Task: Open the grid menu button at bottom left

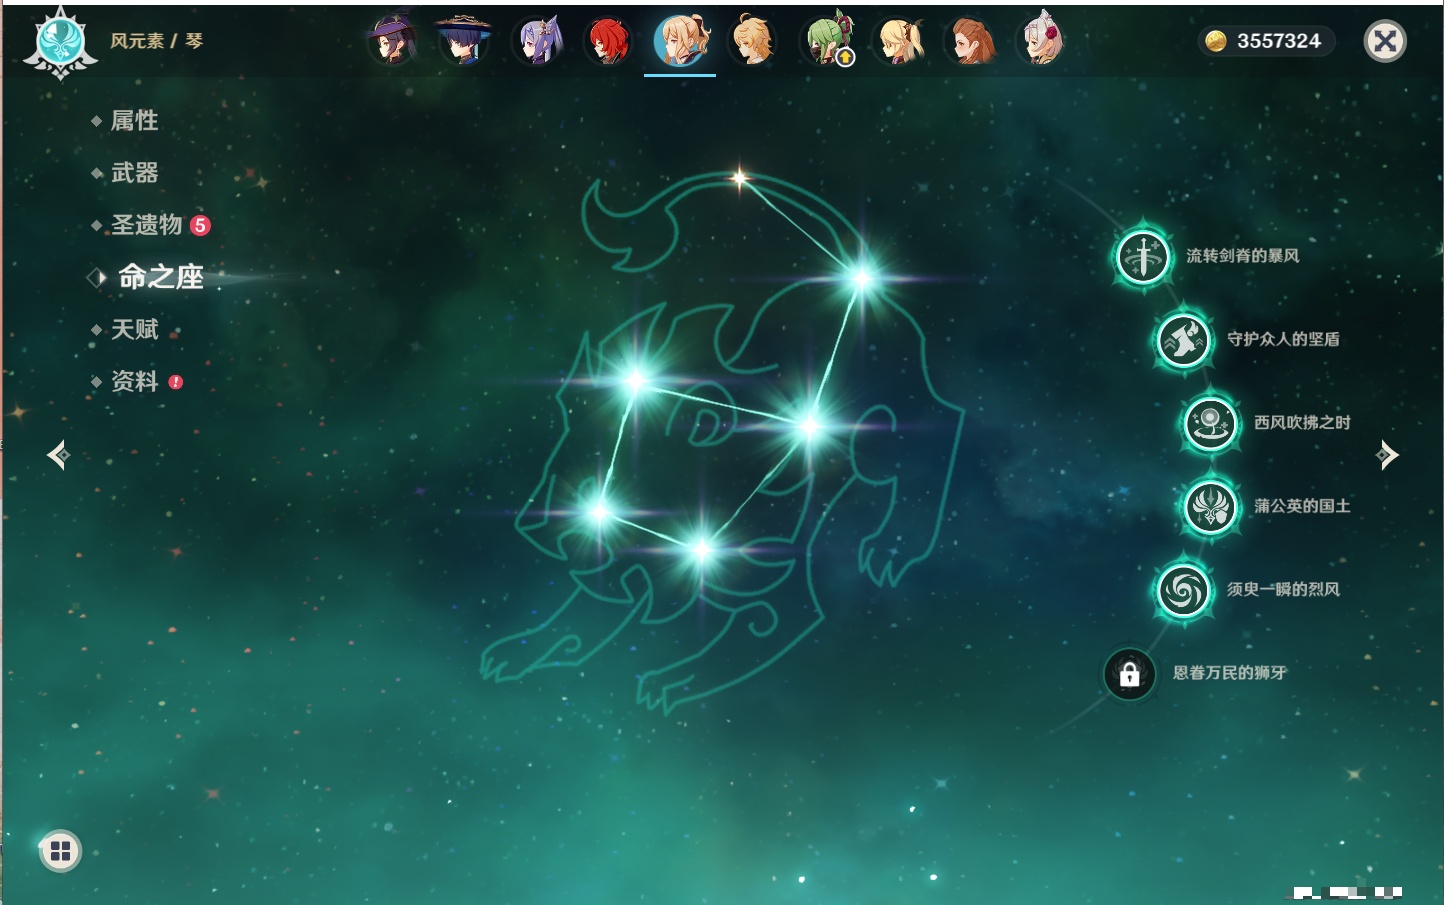Action: pyautogui.click(x=60, y=851)
